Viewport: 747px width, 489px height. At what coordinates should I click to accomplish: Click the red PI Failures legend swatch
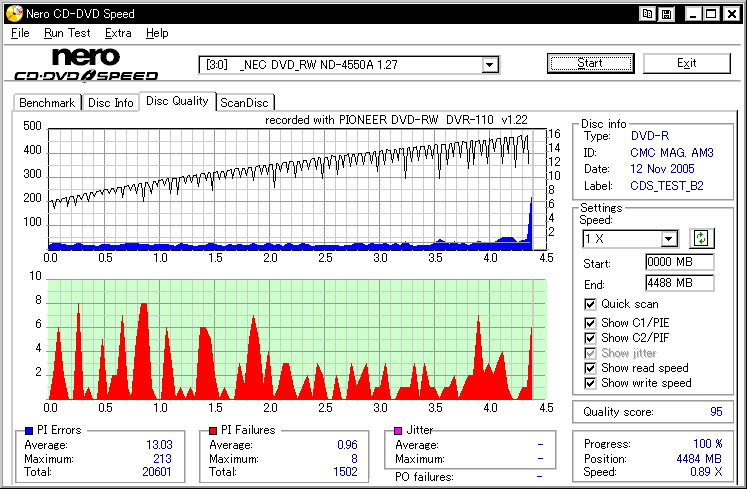pos(213,431)
